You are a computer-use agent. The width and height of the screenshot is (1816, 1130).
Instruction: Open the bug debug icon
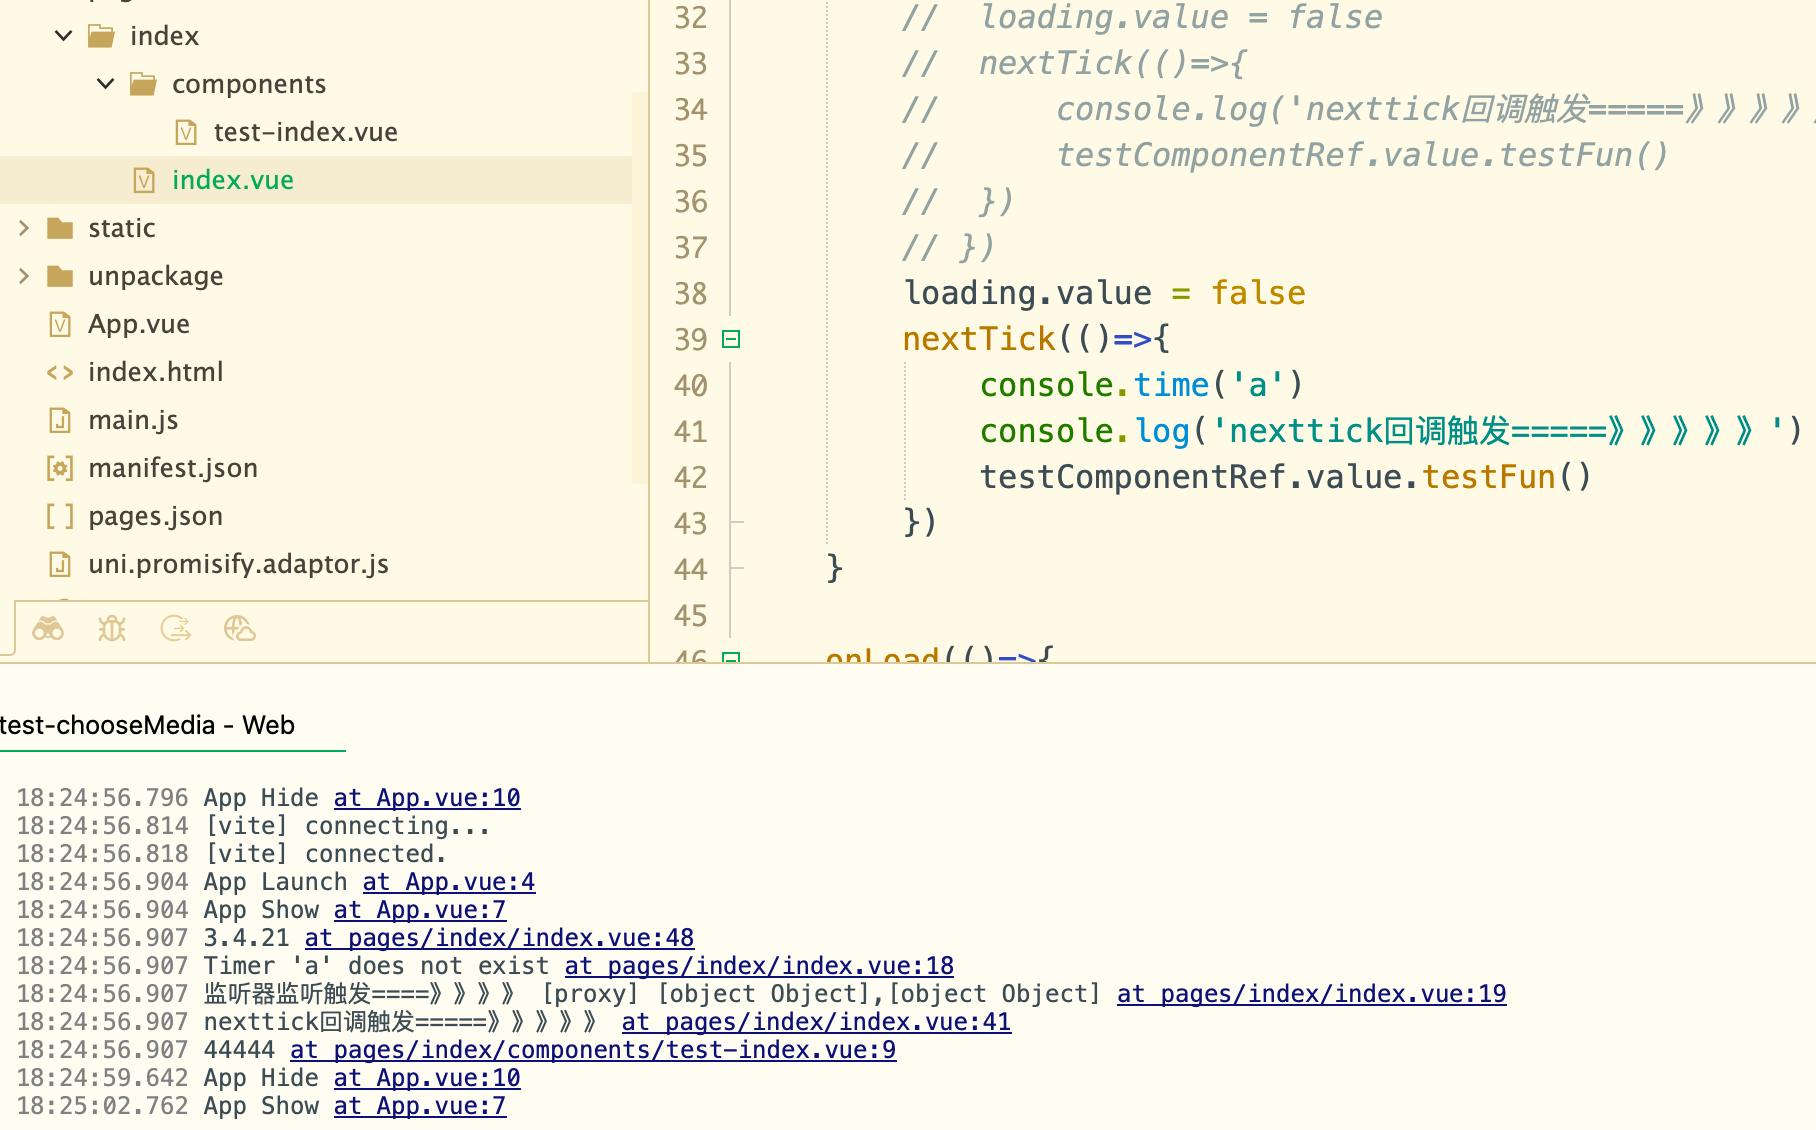(112, 629)
